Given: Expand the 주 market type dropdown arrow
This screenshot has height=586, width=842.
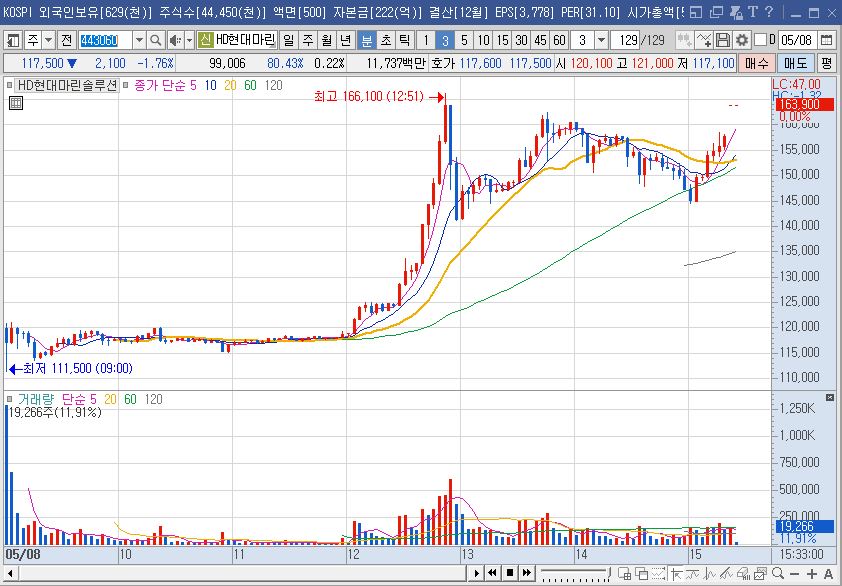Looking at the screenshot, I should click(49, 40).
